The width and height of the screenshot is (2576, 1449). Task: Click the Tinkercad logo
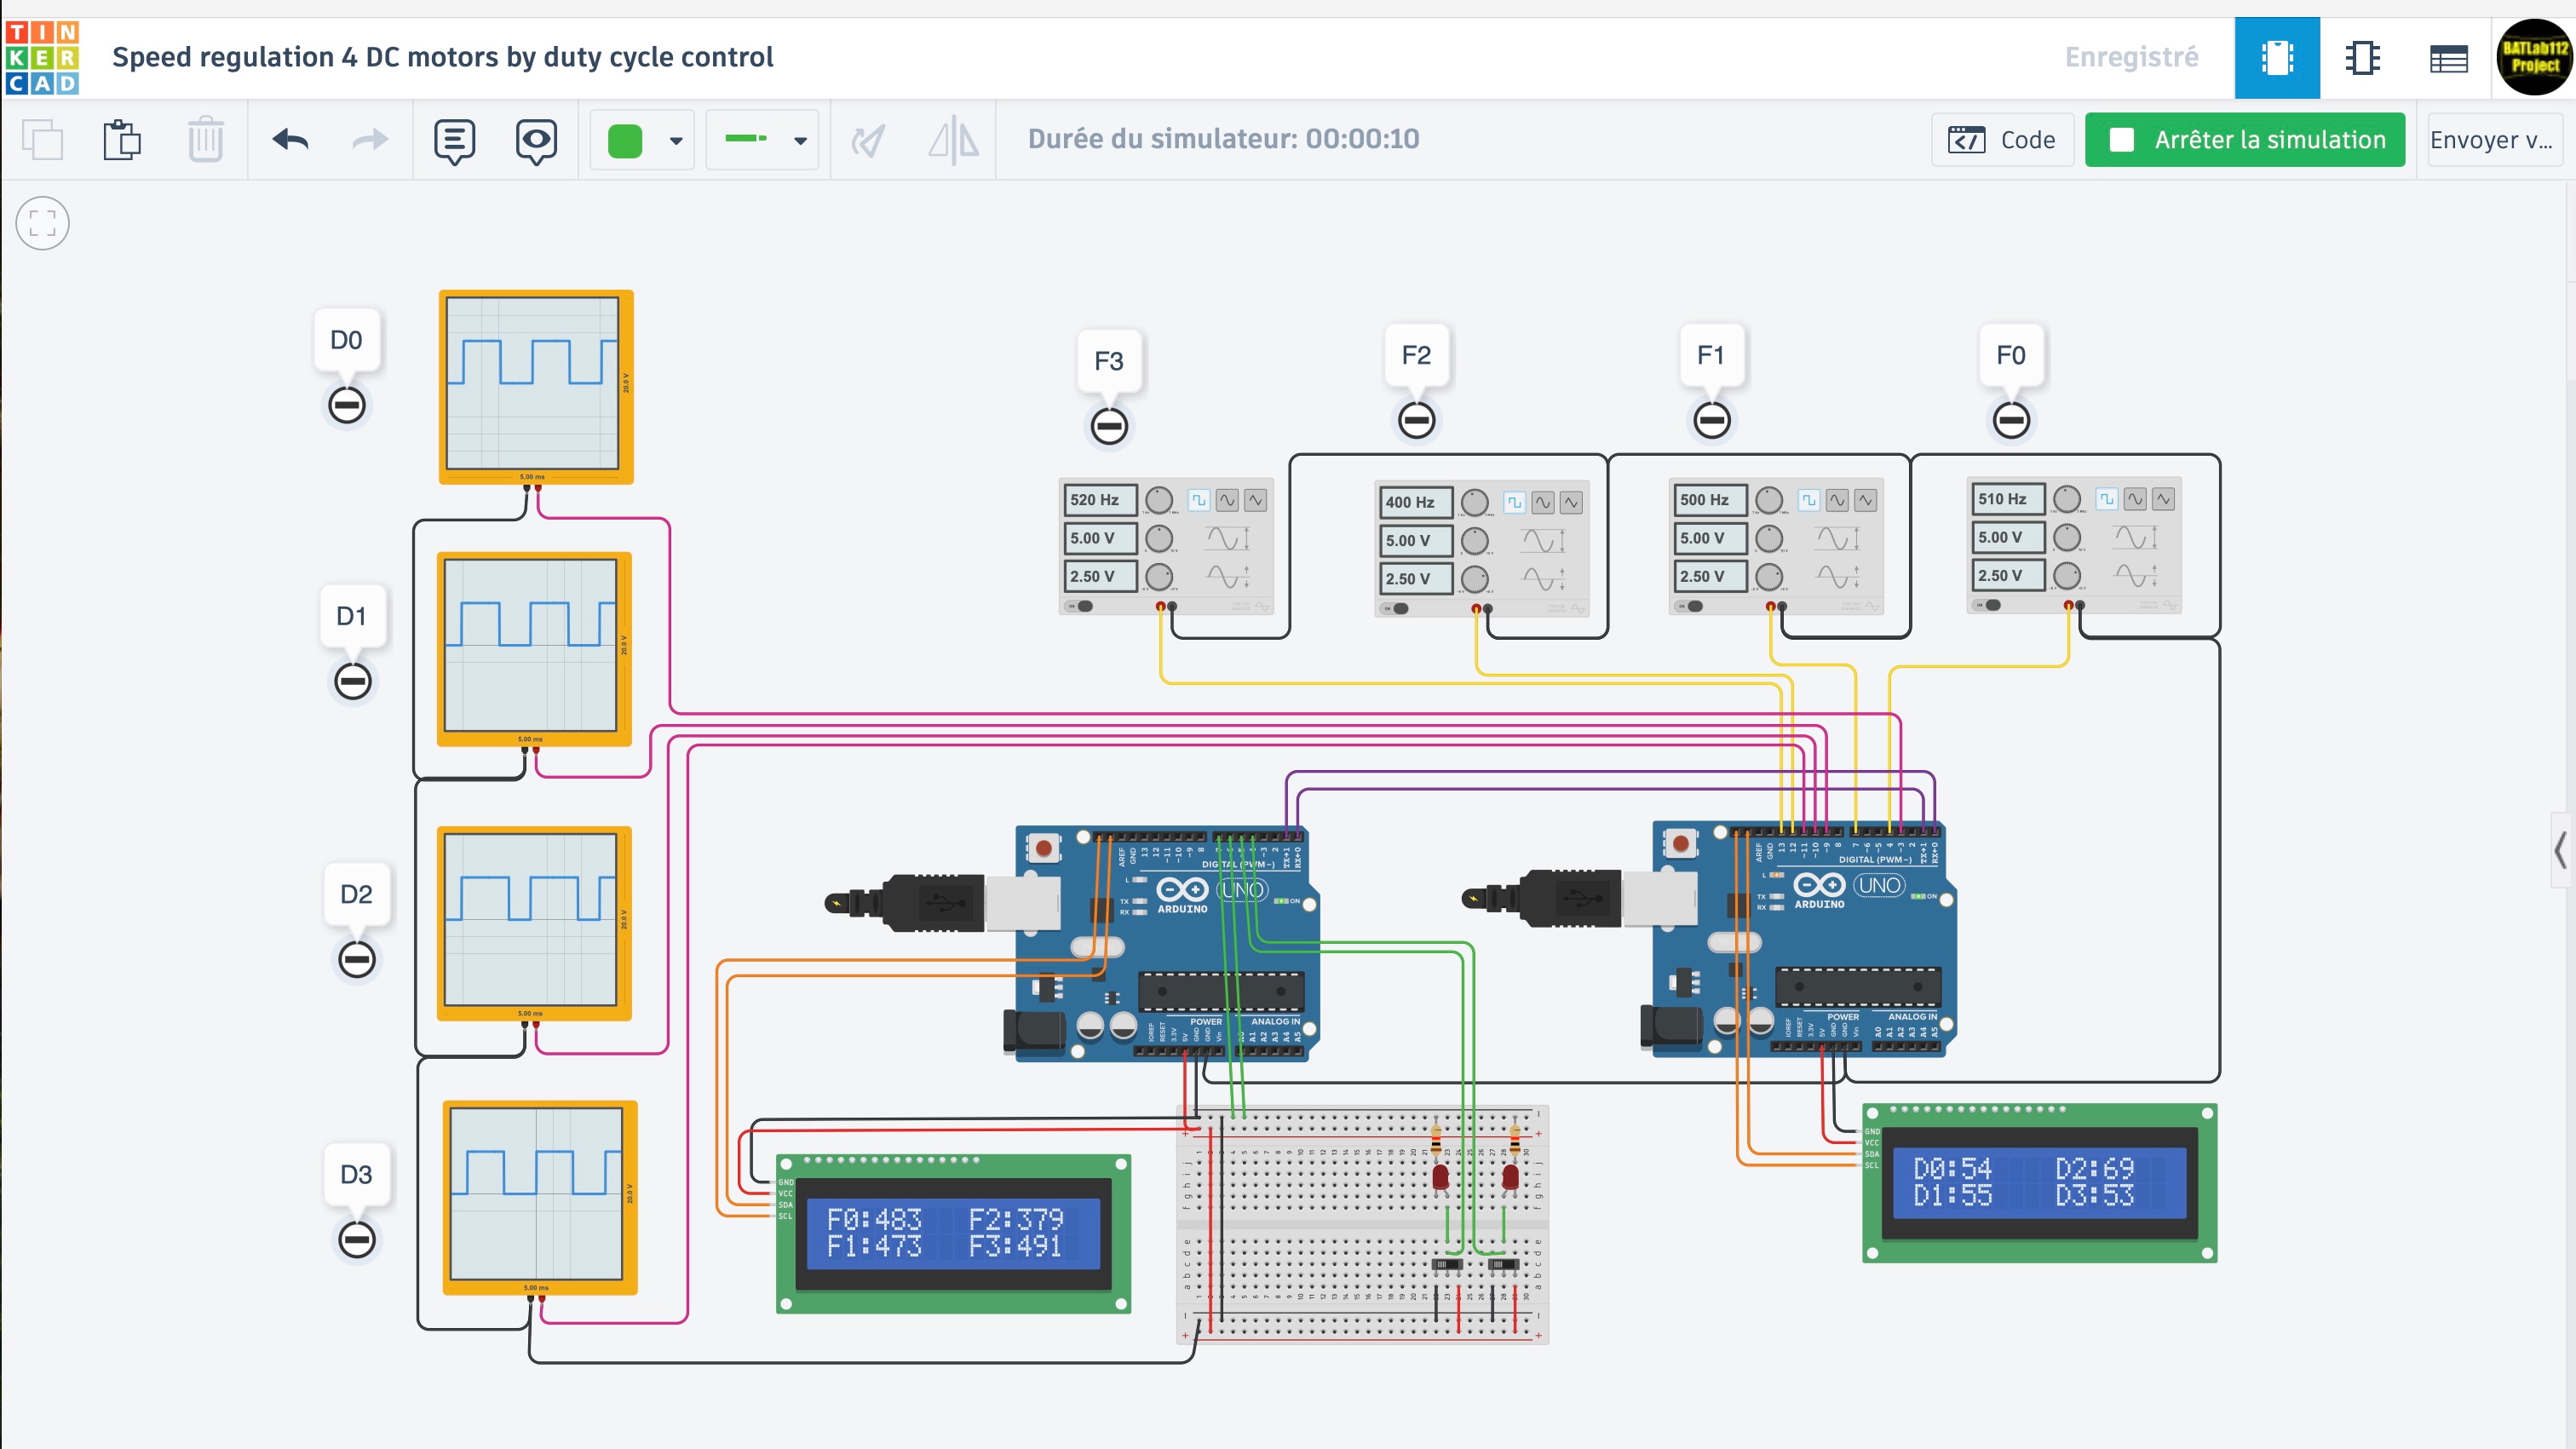(x=42, y=58)
